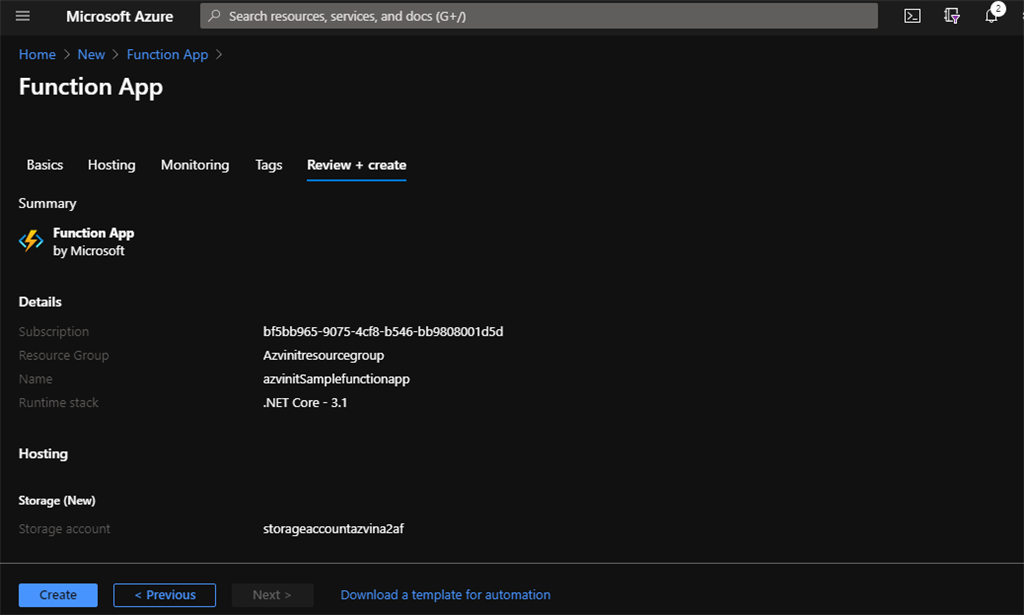Open the directory and subscription filter
1024x615 pixels.
[951, 15]
